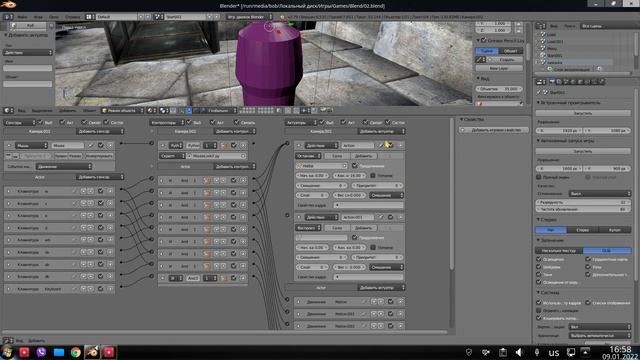Toggle the Actuators 'Состоя' checkbox

[x=388, y=122]
